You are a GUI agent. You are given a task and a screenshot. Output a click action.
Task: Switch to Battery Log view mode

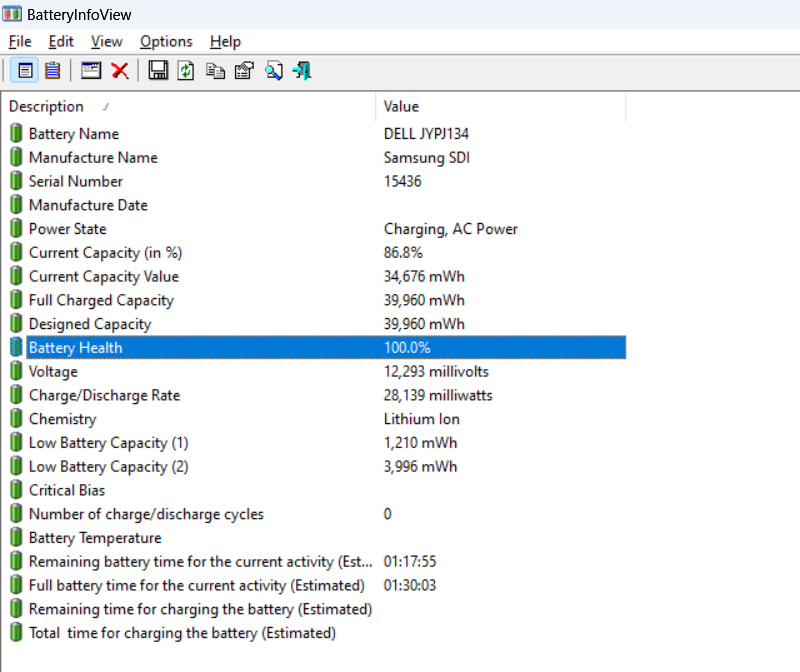point(52,70)
